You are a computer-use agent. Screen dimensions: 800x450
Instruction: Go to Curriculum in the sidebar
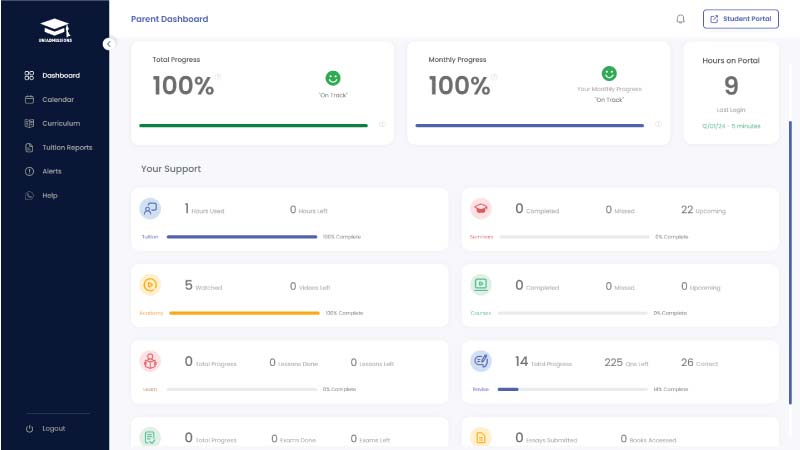pos(55,123)
